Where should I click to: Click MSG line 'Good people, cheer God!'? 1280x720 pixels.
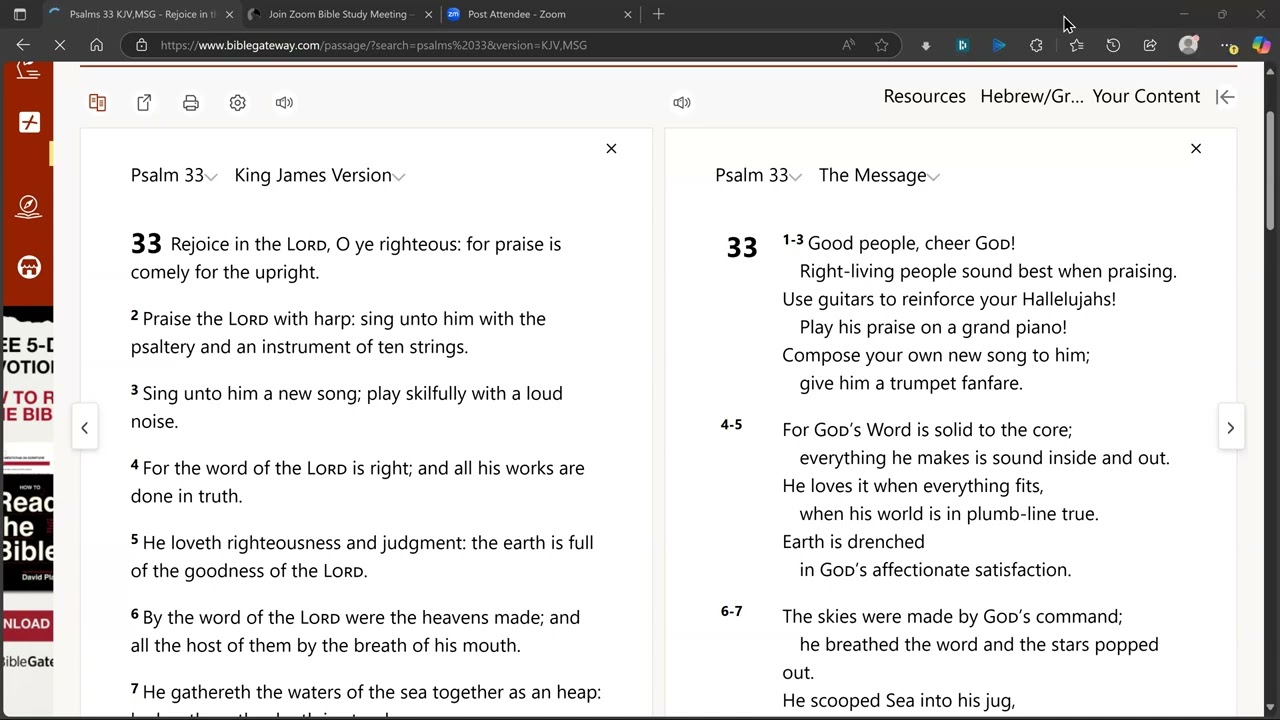point(911,243)
